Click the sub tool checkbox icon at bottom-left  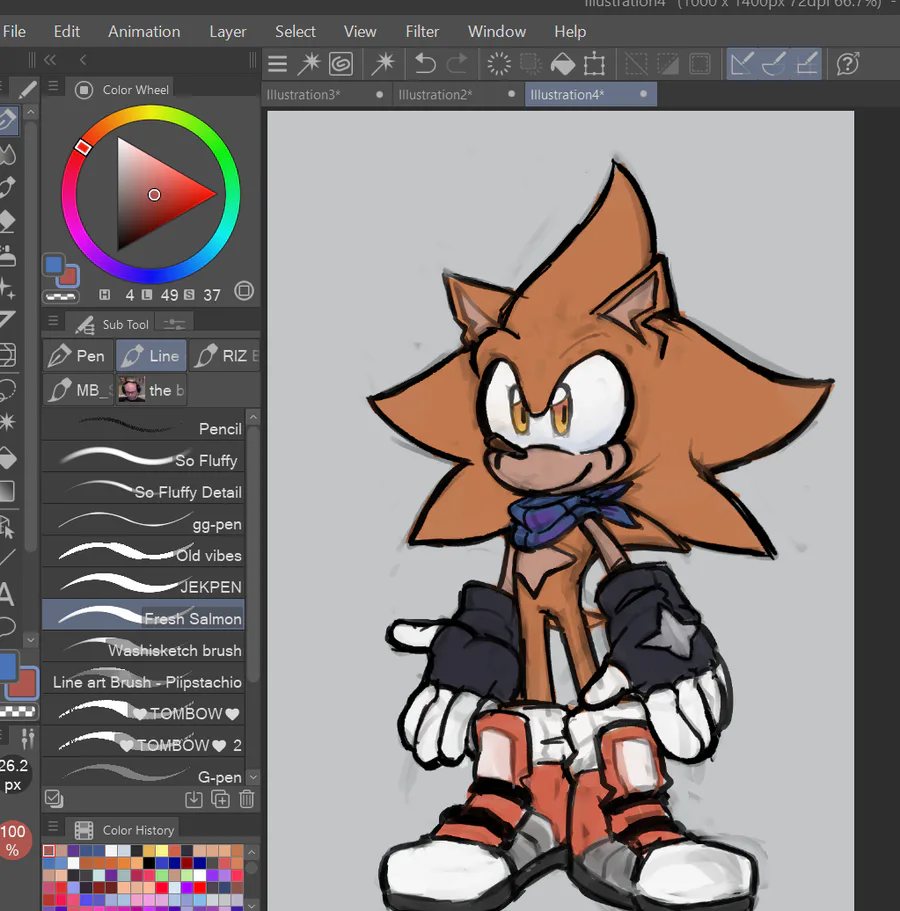(x=54, y=799)
